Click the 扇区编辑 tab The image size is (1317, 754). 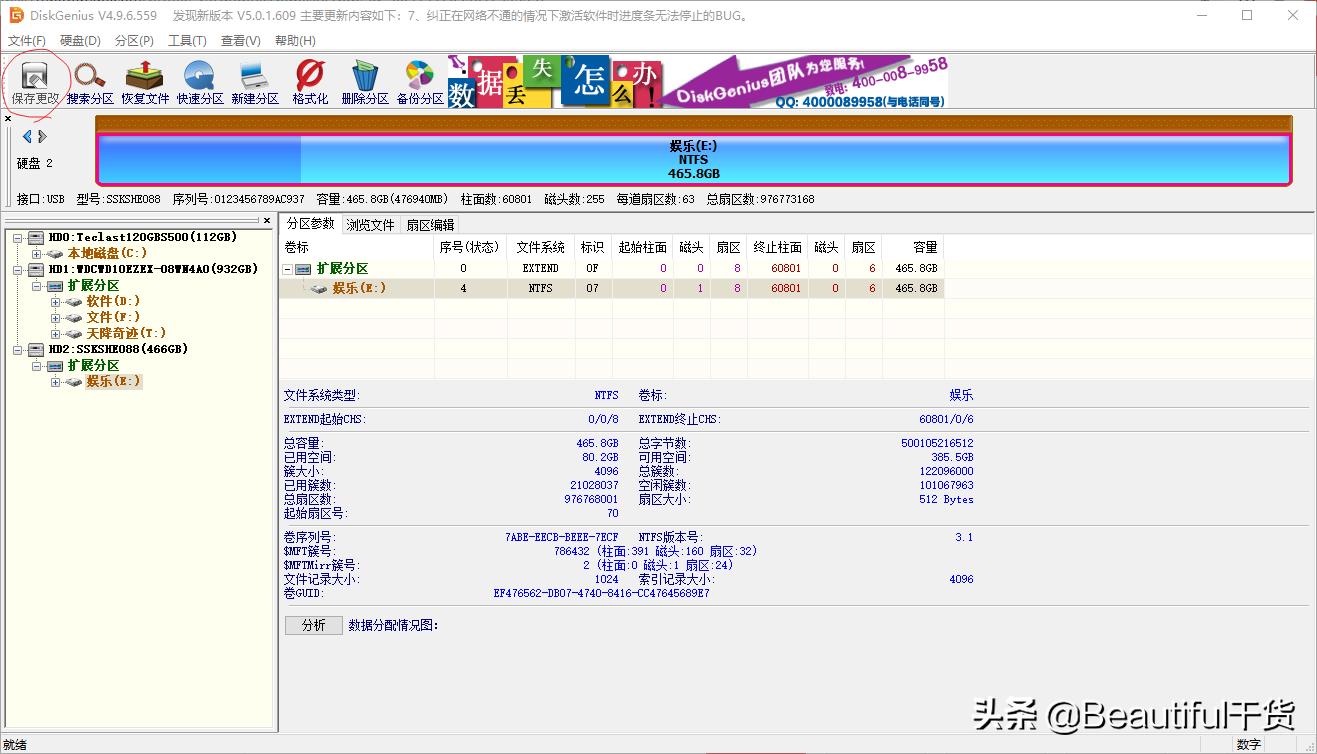point(430,224)
